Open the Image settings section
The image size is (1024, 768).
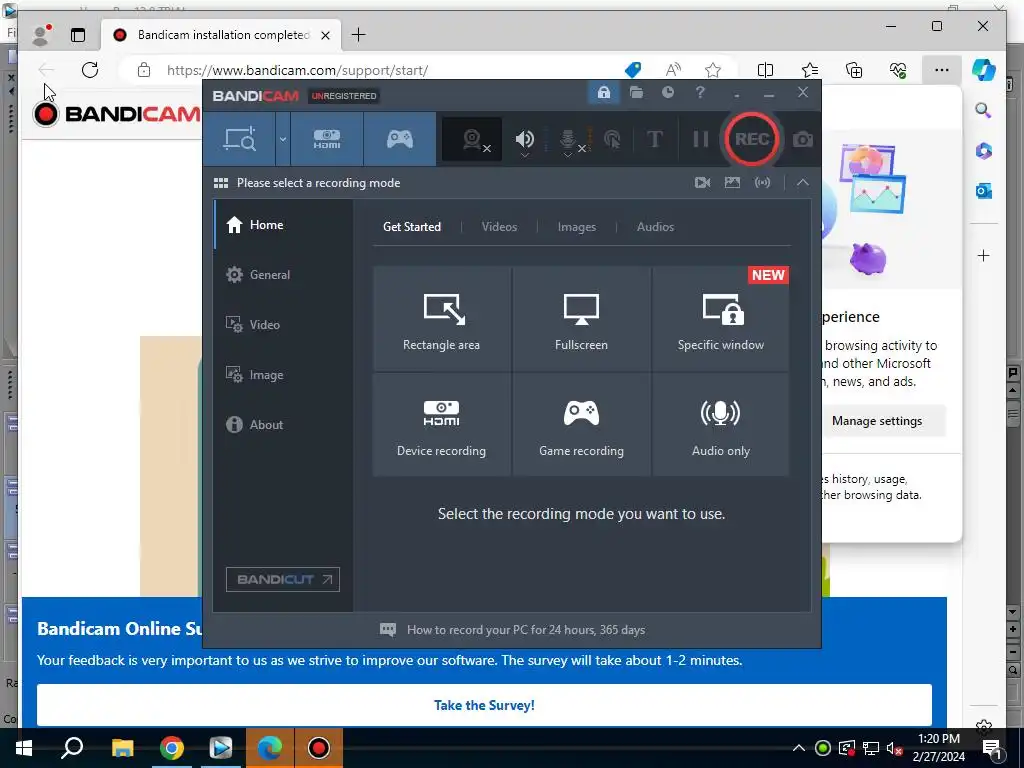[283, 375]
